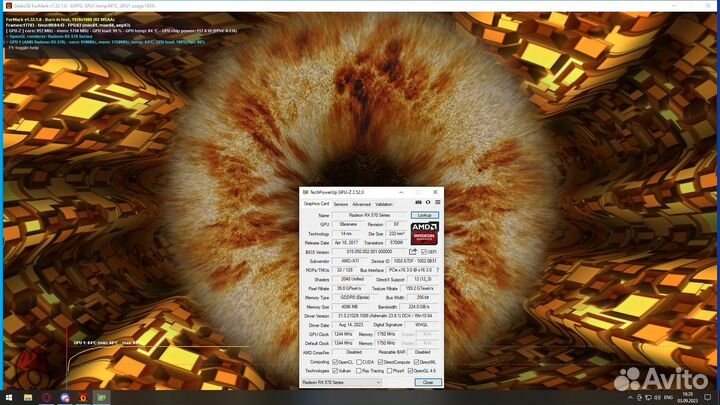
Task: Switch to the Validation tab
Action: (383, 204)
